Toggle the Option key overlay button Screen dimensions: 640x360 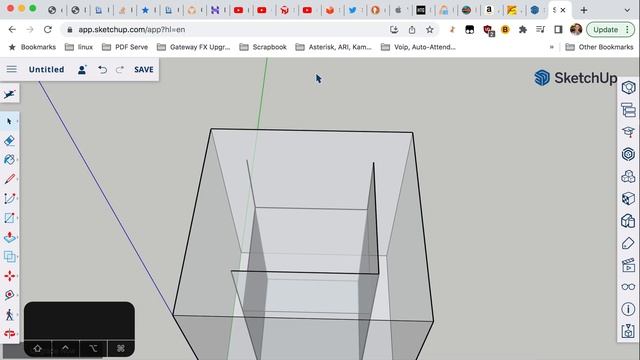tap(93, 348)
